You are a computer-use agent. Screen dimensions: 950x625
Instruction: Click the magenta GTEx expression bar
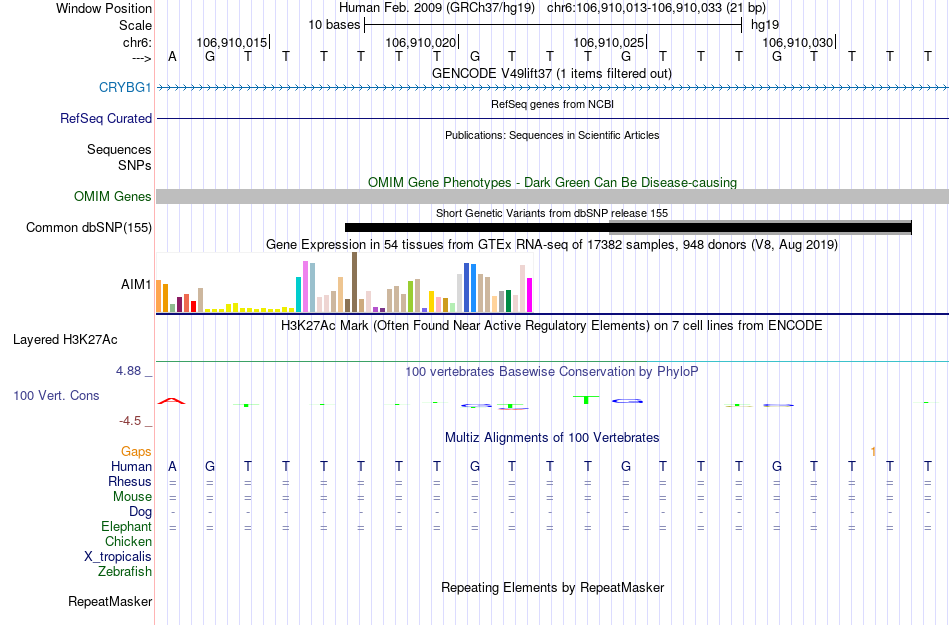coord(530,295)
